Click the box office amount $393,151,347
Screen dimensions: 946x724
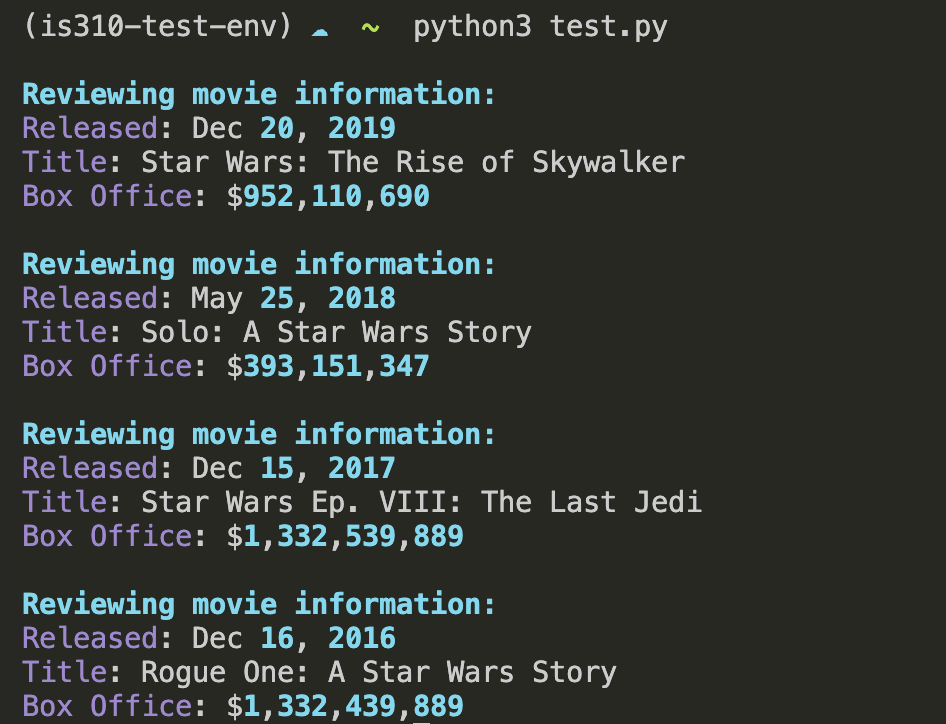[329, 366]
